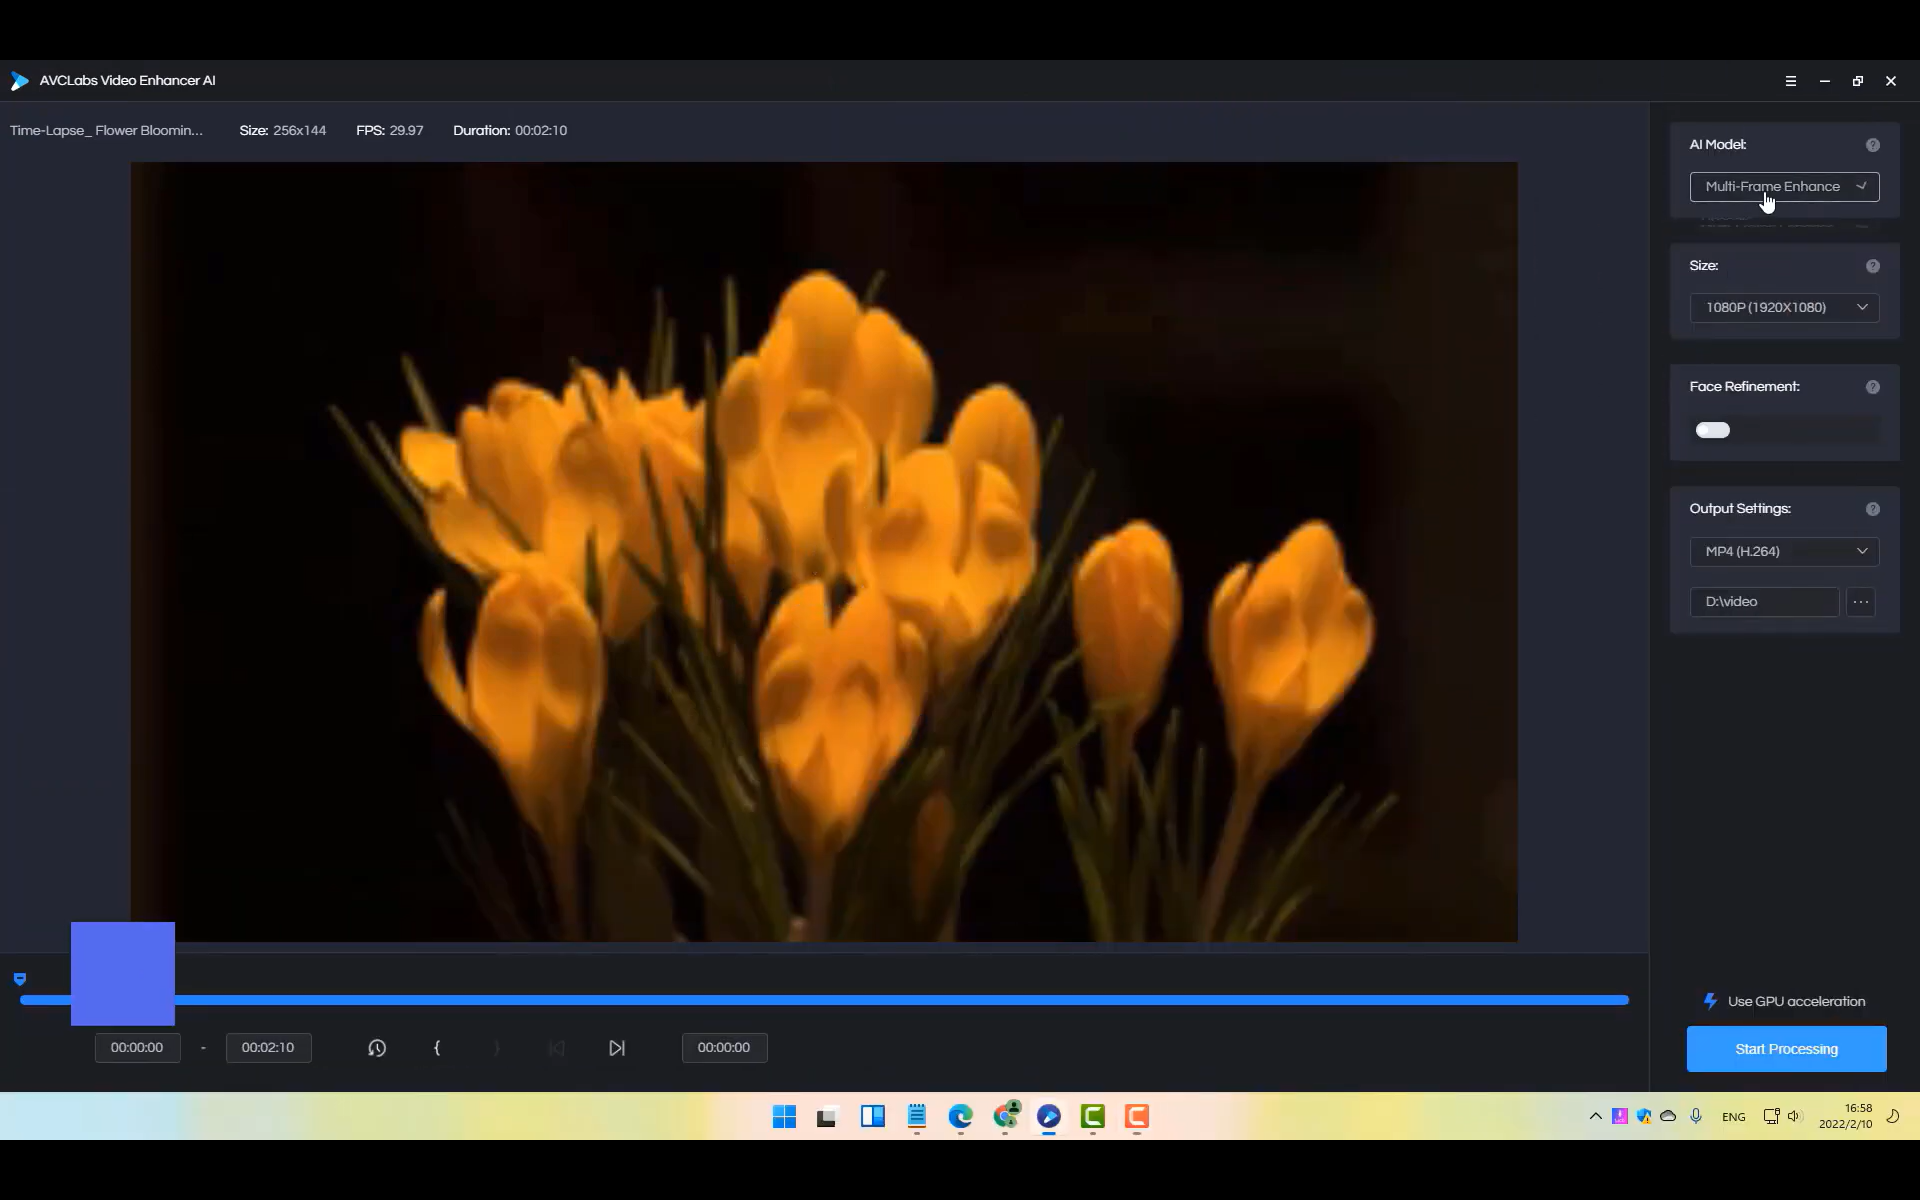Open the AI Model dropdown
Viewport: 1920px width, 1200px height.
(1785, 187)
